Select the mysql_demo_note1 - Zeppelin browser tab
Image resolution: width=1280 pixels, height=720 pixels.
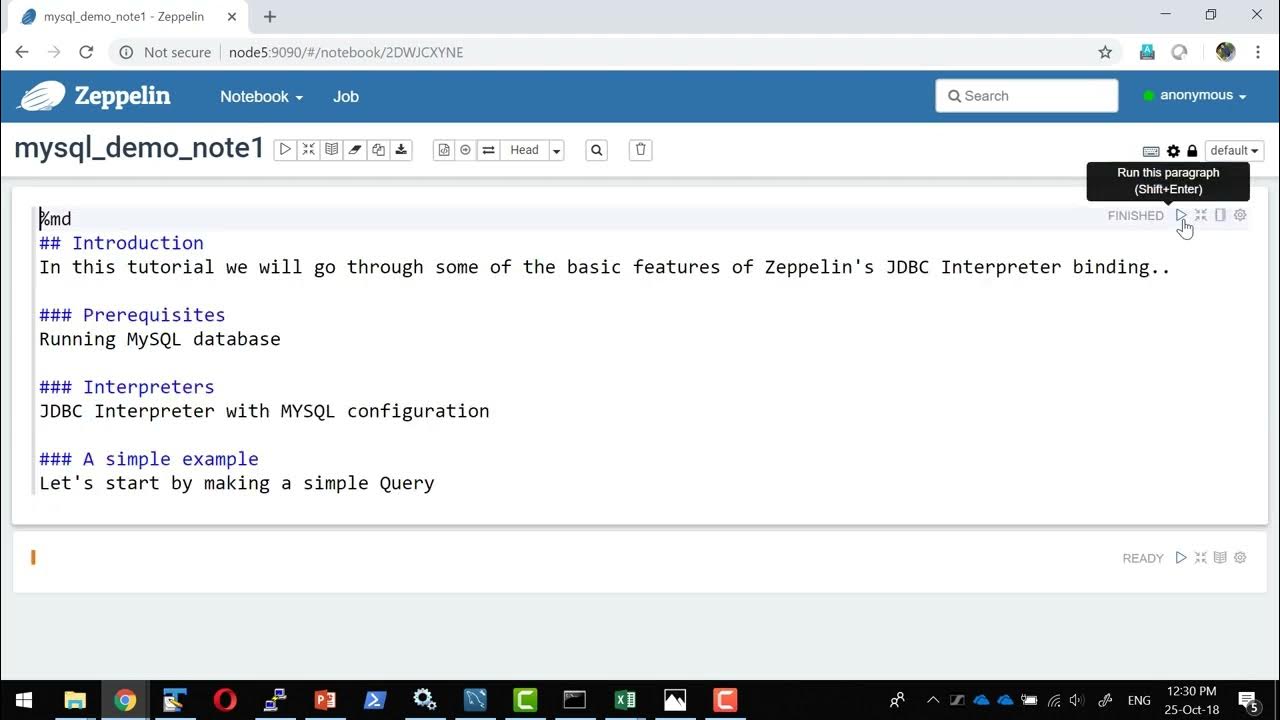[125, 17]
